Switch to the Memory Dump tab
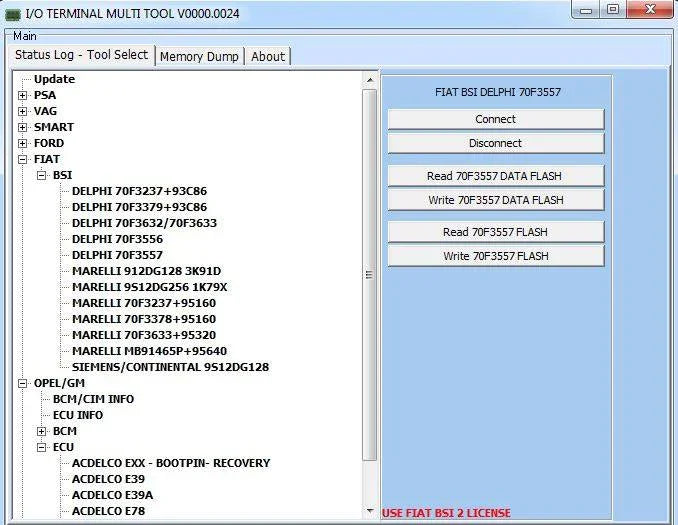 tap(199, 56)
